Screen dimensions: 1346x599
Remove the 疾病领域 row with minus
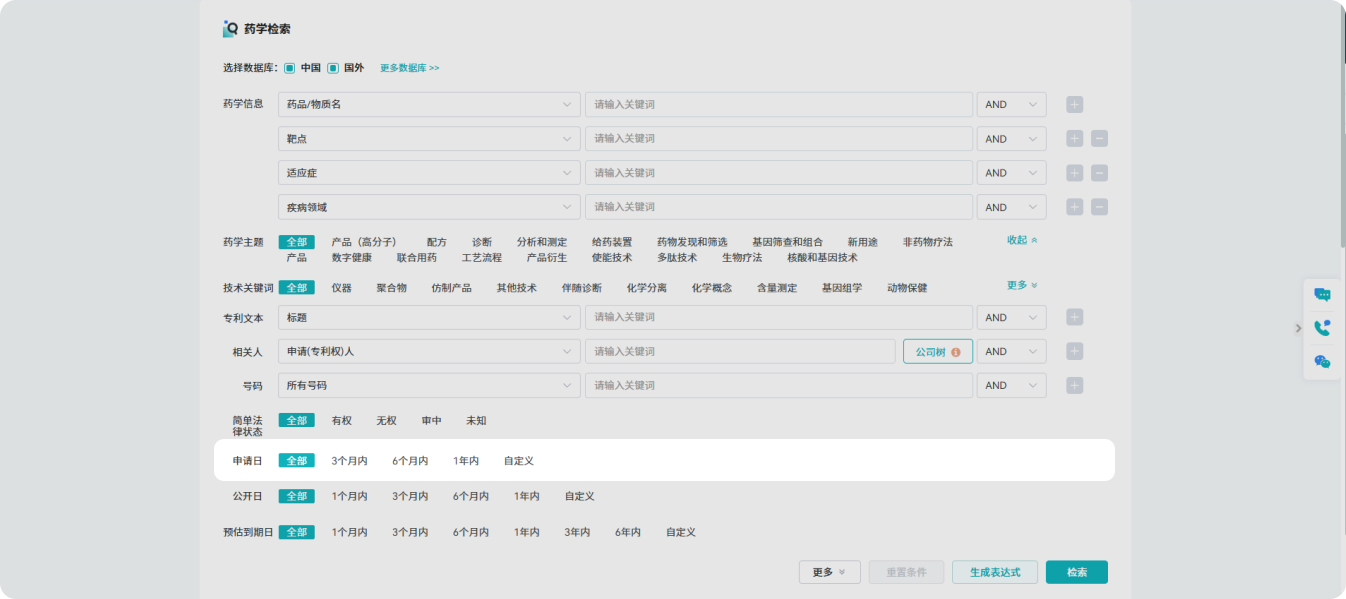click(1099, 207)
